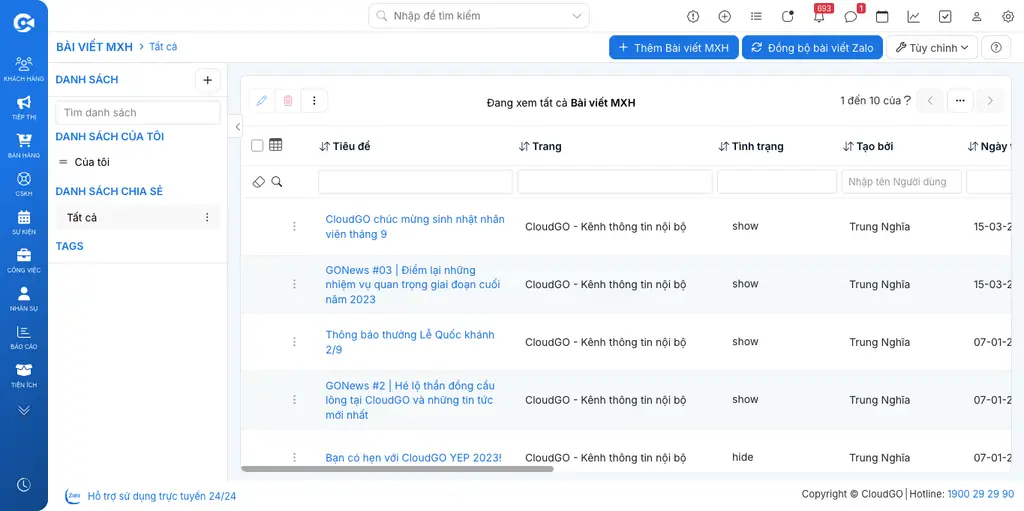Open the Sự kiện calendar module
This screenshot has width=1024, height=511.
(x=24, y=222)
